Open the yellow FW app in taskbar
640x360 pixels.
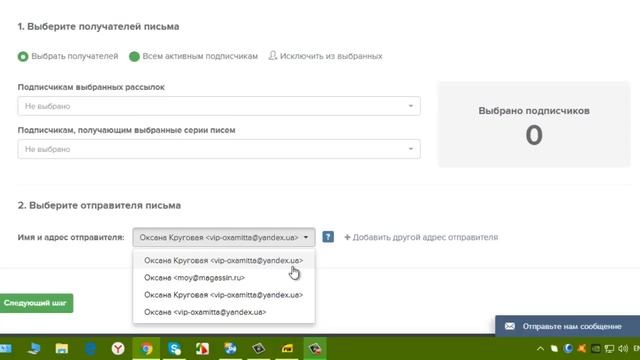coord(287,349)
